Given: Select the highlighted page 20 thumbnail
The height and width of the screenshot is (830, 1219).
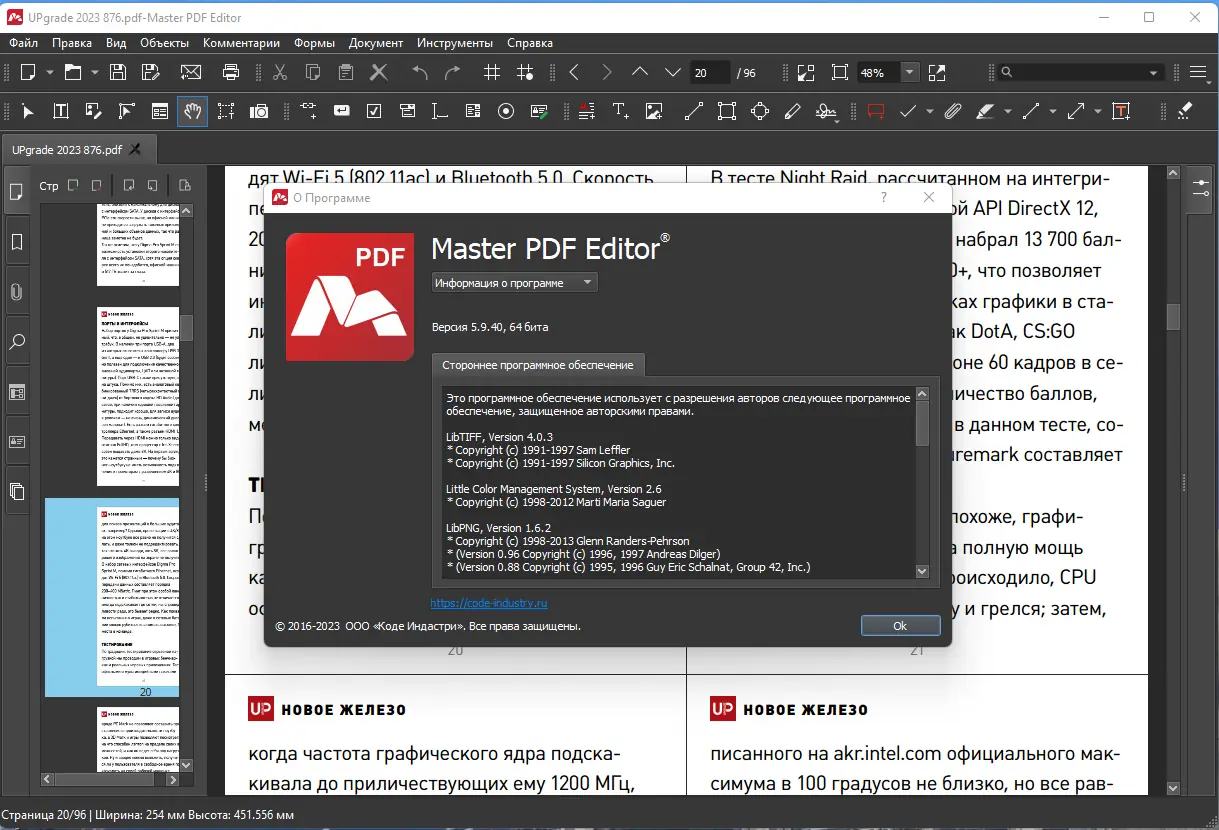Looking at the screenshot, I should click(x=112, y=597).
